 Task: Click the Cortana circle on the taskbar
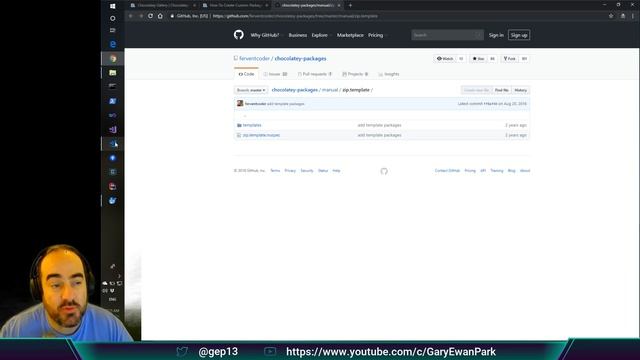point(113,18)
